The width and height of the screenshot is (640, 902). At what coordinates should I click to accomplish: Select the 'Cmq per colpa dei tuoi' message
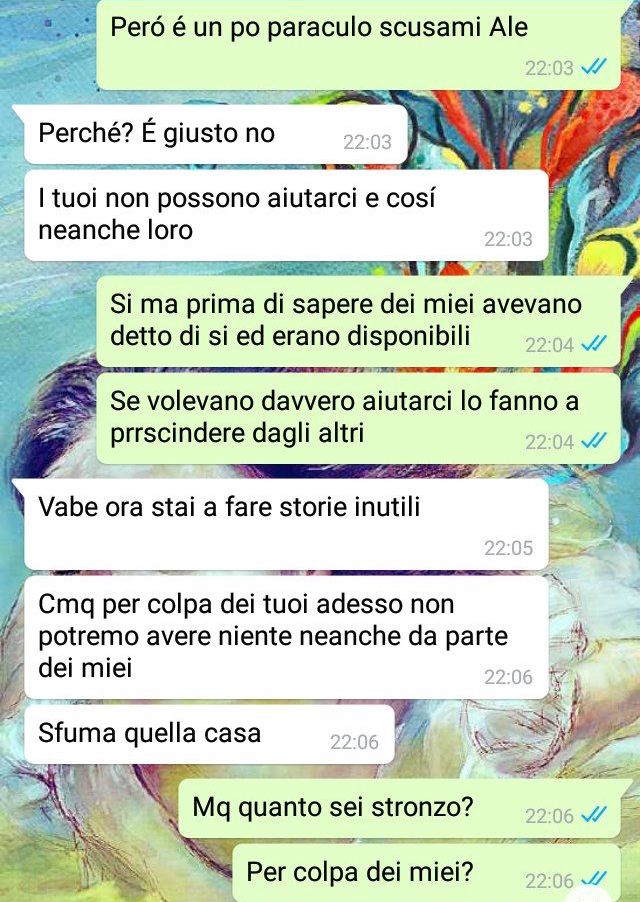286,637
